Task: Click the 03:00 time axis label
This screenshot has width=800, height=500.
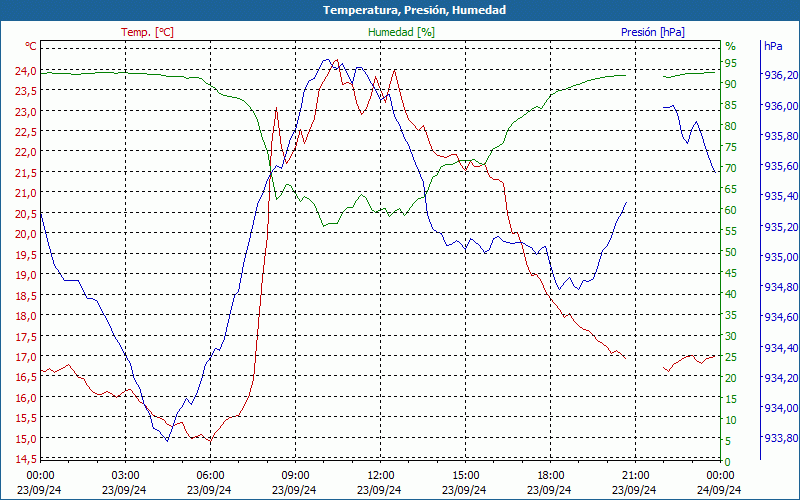Action: [125, 476]
